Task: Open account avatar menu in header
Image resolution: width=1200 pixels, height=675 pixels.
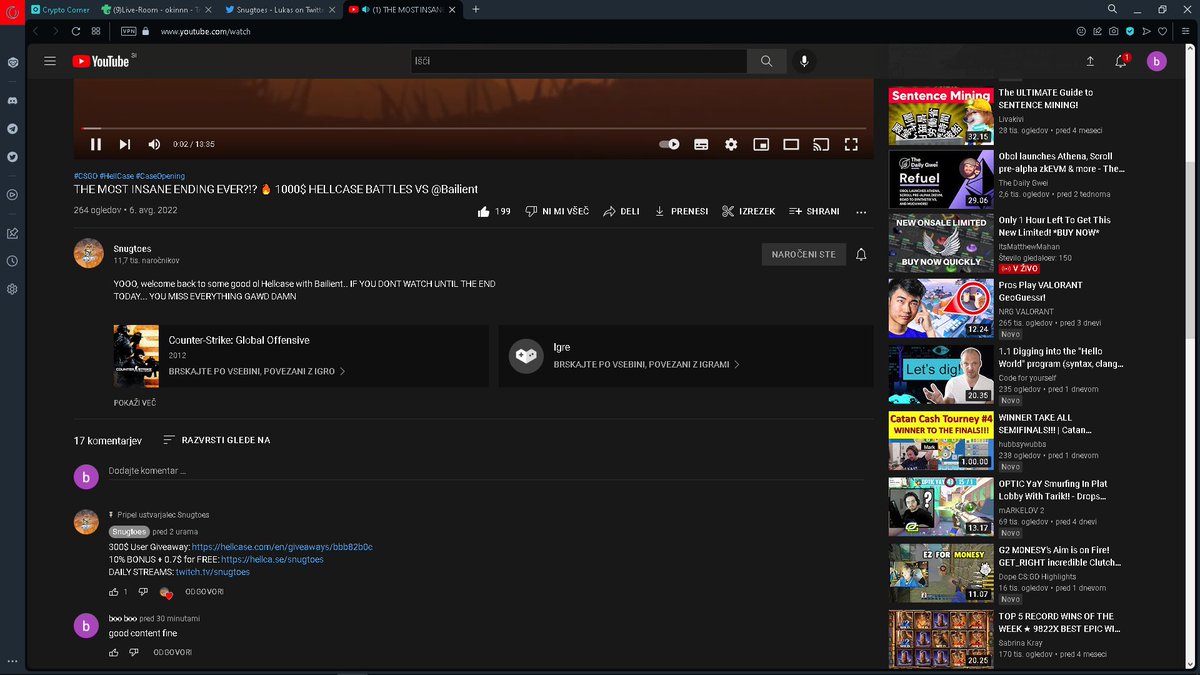Action: coord(1157,61)
